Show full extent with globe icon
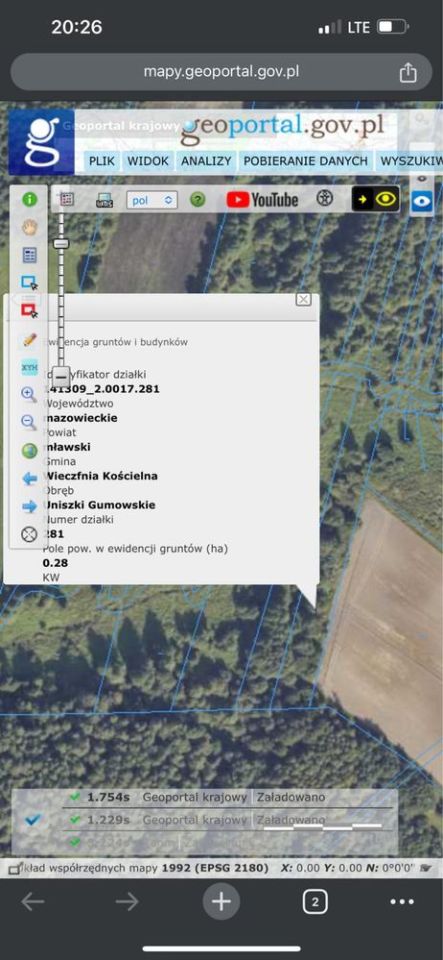The image size is (443, 960). pos(29,451)
